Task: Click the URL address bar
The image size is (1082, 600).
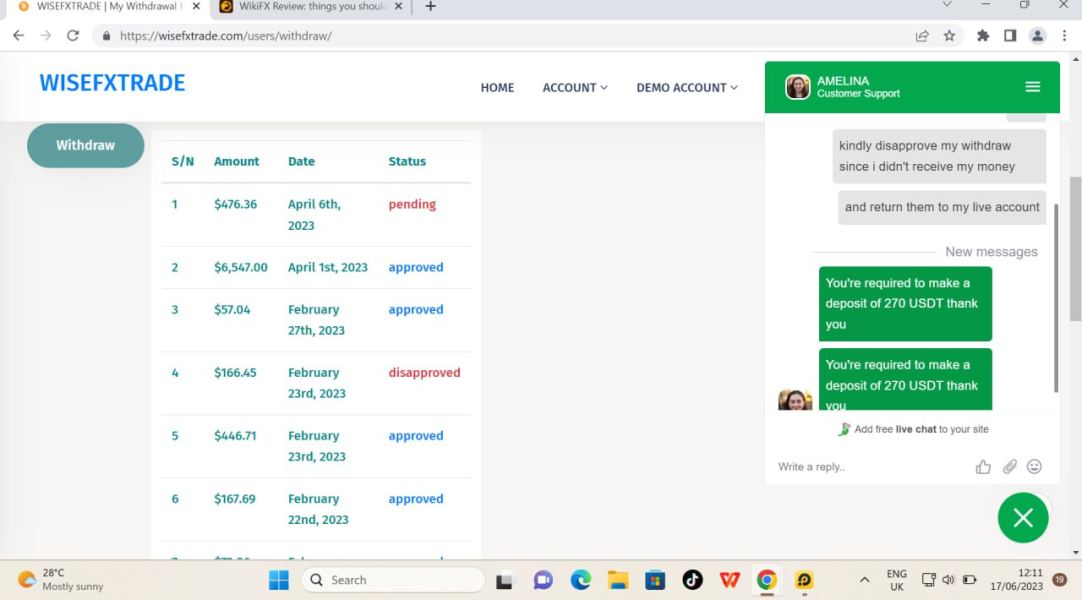Action: pyautogui.click(x=511, y=36)
